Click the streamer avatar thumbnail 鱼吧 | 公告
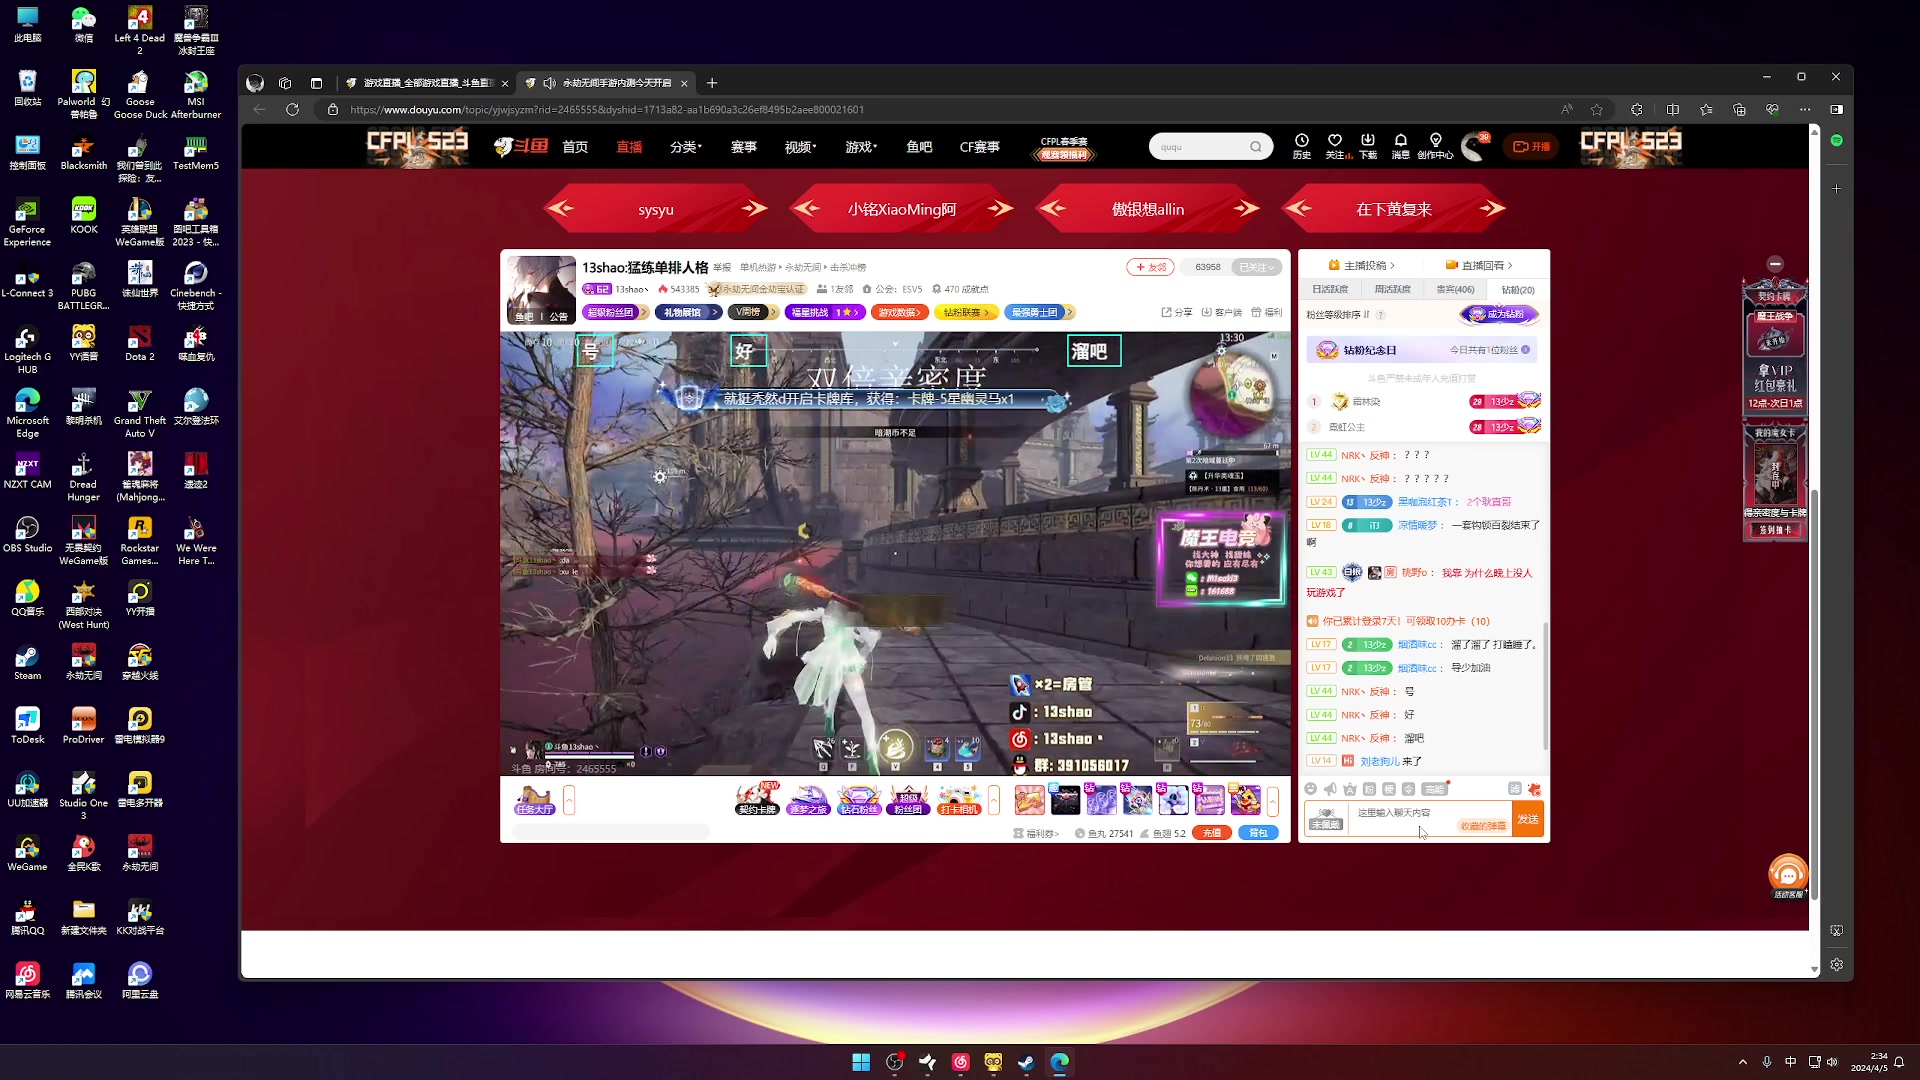The width and height of the screenshot is (1920, 1080). click(541, 290)
